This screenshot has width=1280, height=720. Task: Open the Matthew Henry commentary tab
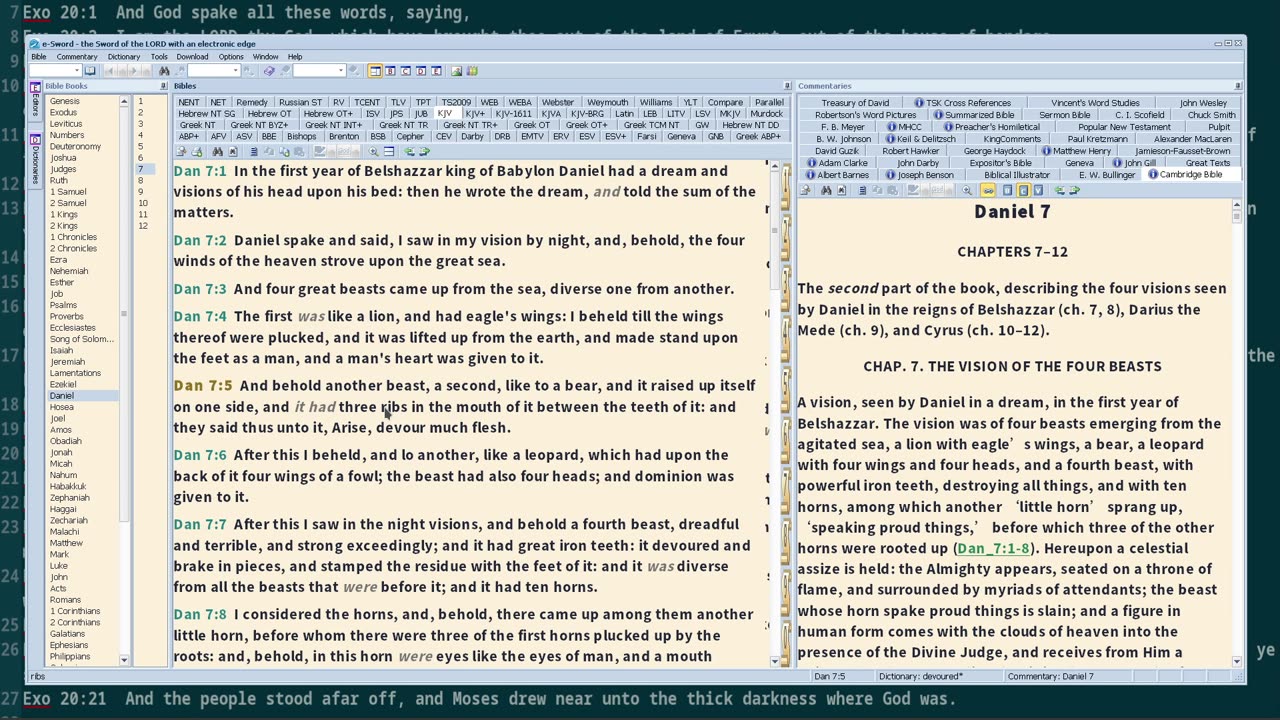(1075, 151)
